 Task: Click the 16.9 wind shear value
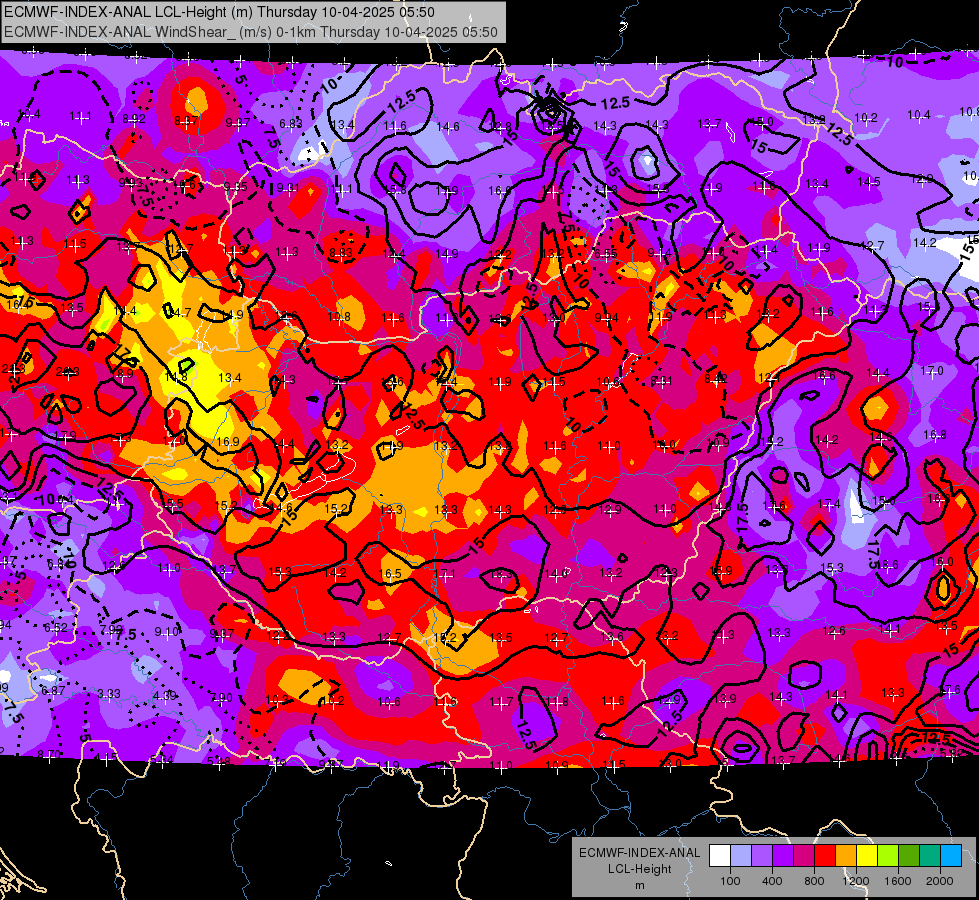click(228, 442)
